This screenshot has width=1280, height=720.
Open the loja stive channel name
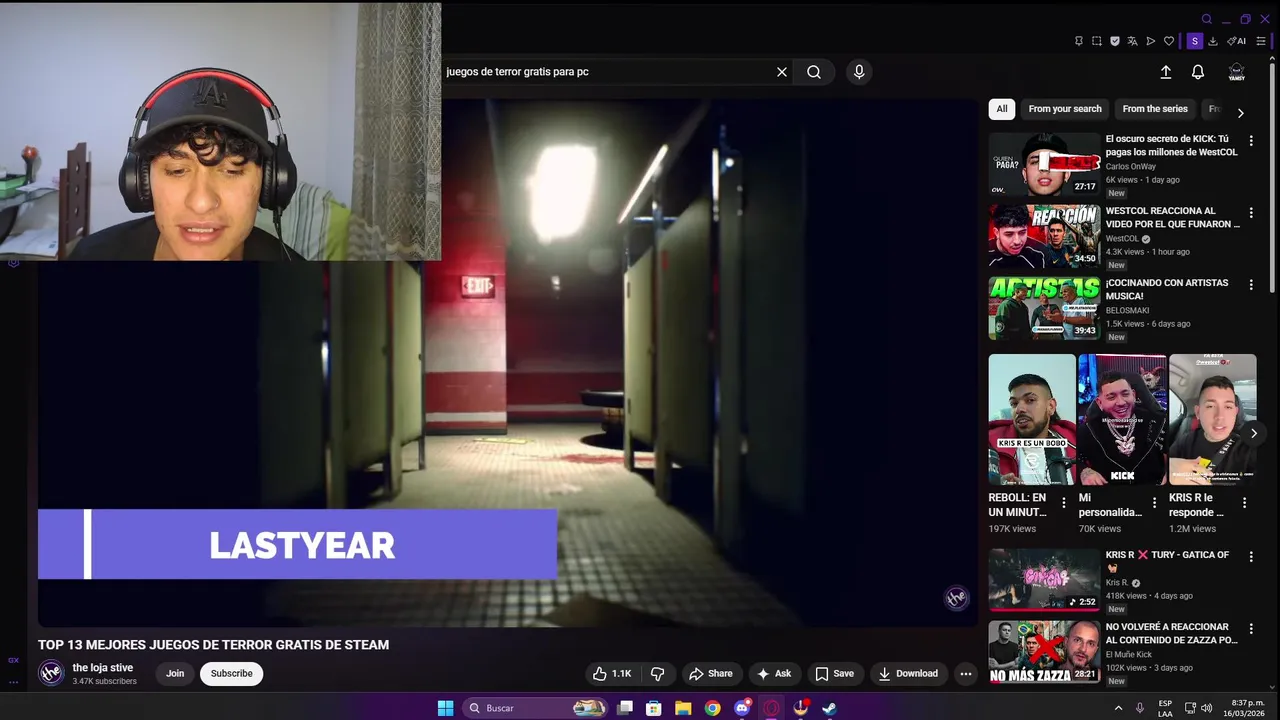[102, 668]
